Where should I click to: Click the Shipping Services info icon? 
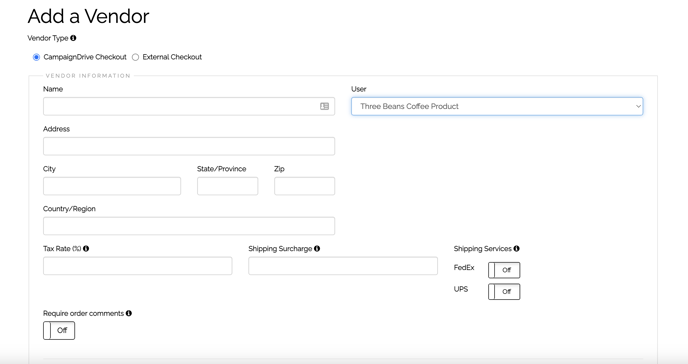click(516, 249)
